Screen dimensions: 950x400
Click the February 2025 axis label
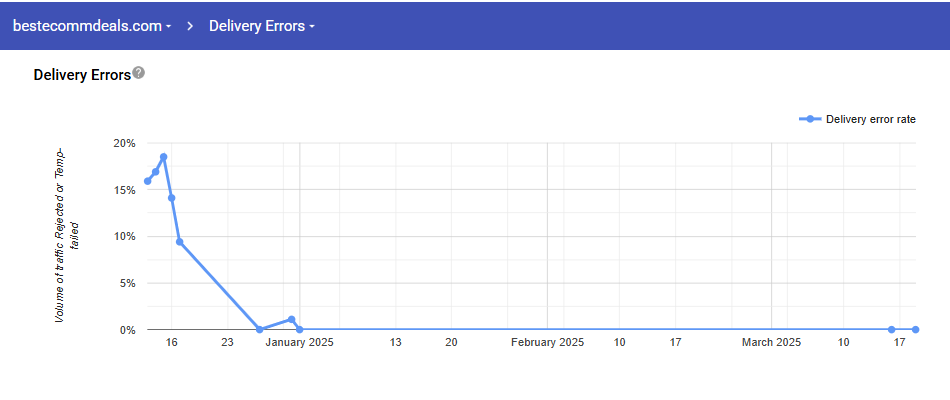(547, 342)
